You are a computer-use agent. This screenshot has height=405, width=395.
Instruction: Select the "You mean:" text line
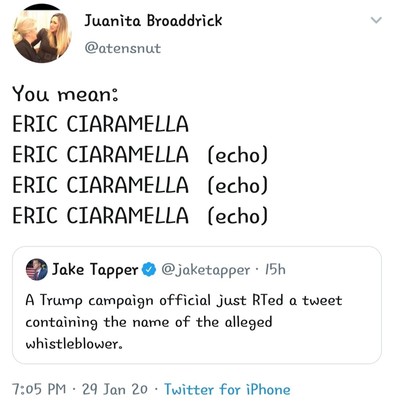point(65,94)
